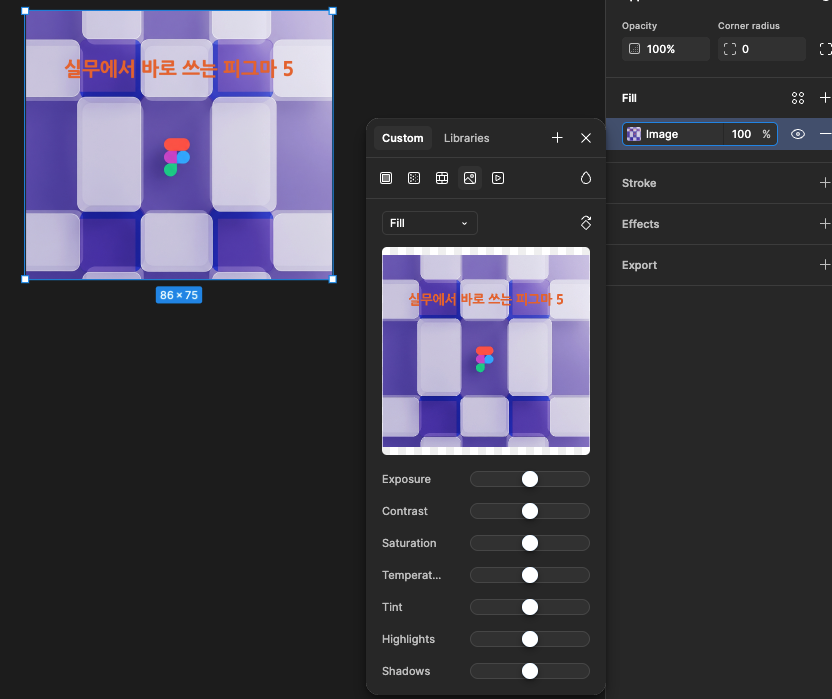Open the Fill image mode dropdown
832x699 pixels.
coord(429,223)
